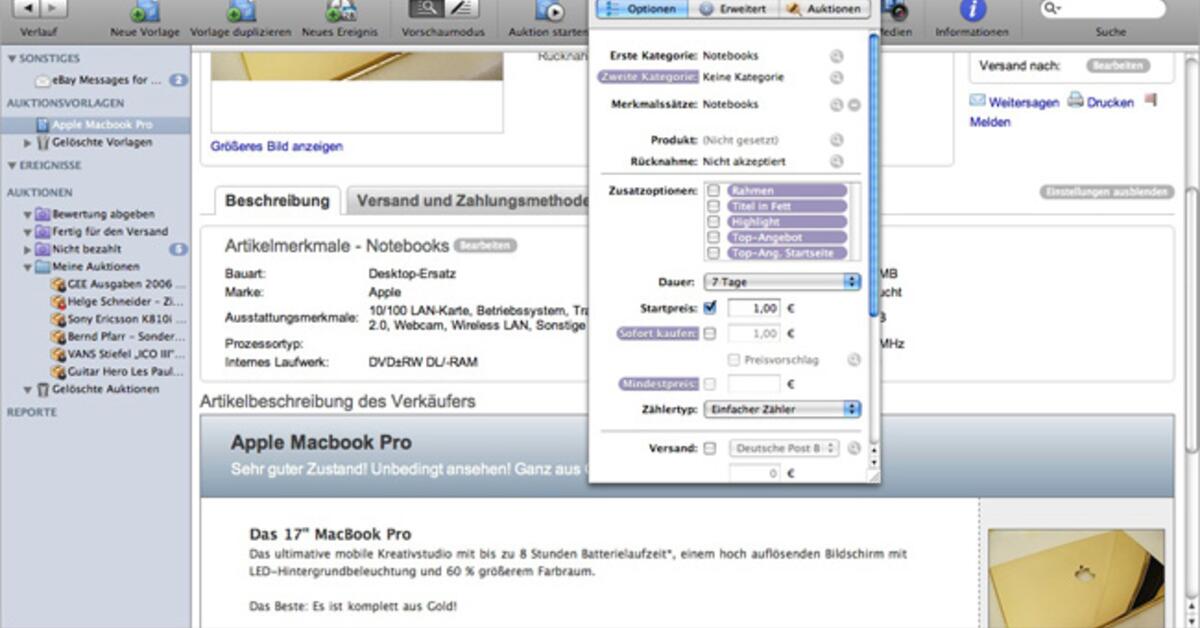
Task: Click the first Merkmalssätze round button
Action: click(836, 105)
